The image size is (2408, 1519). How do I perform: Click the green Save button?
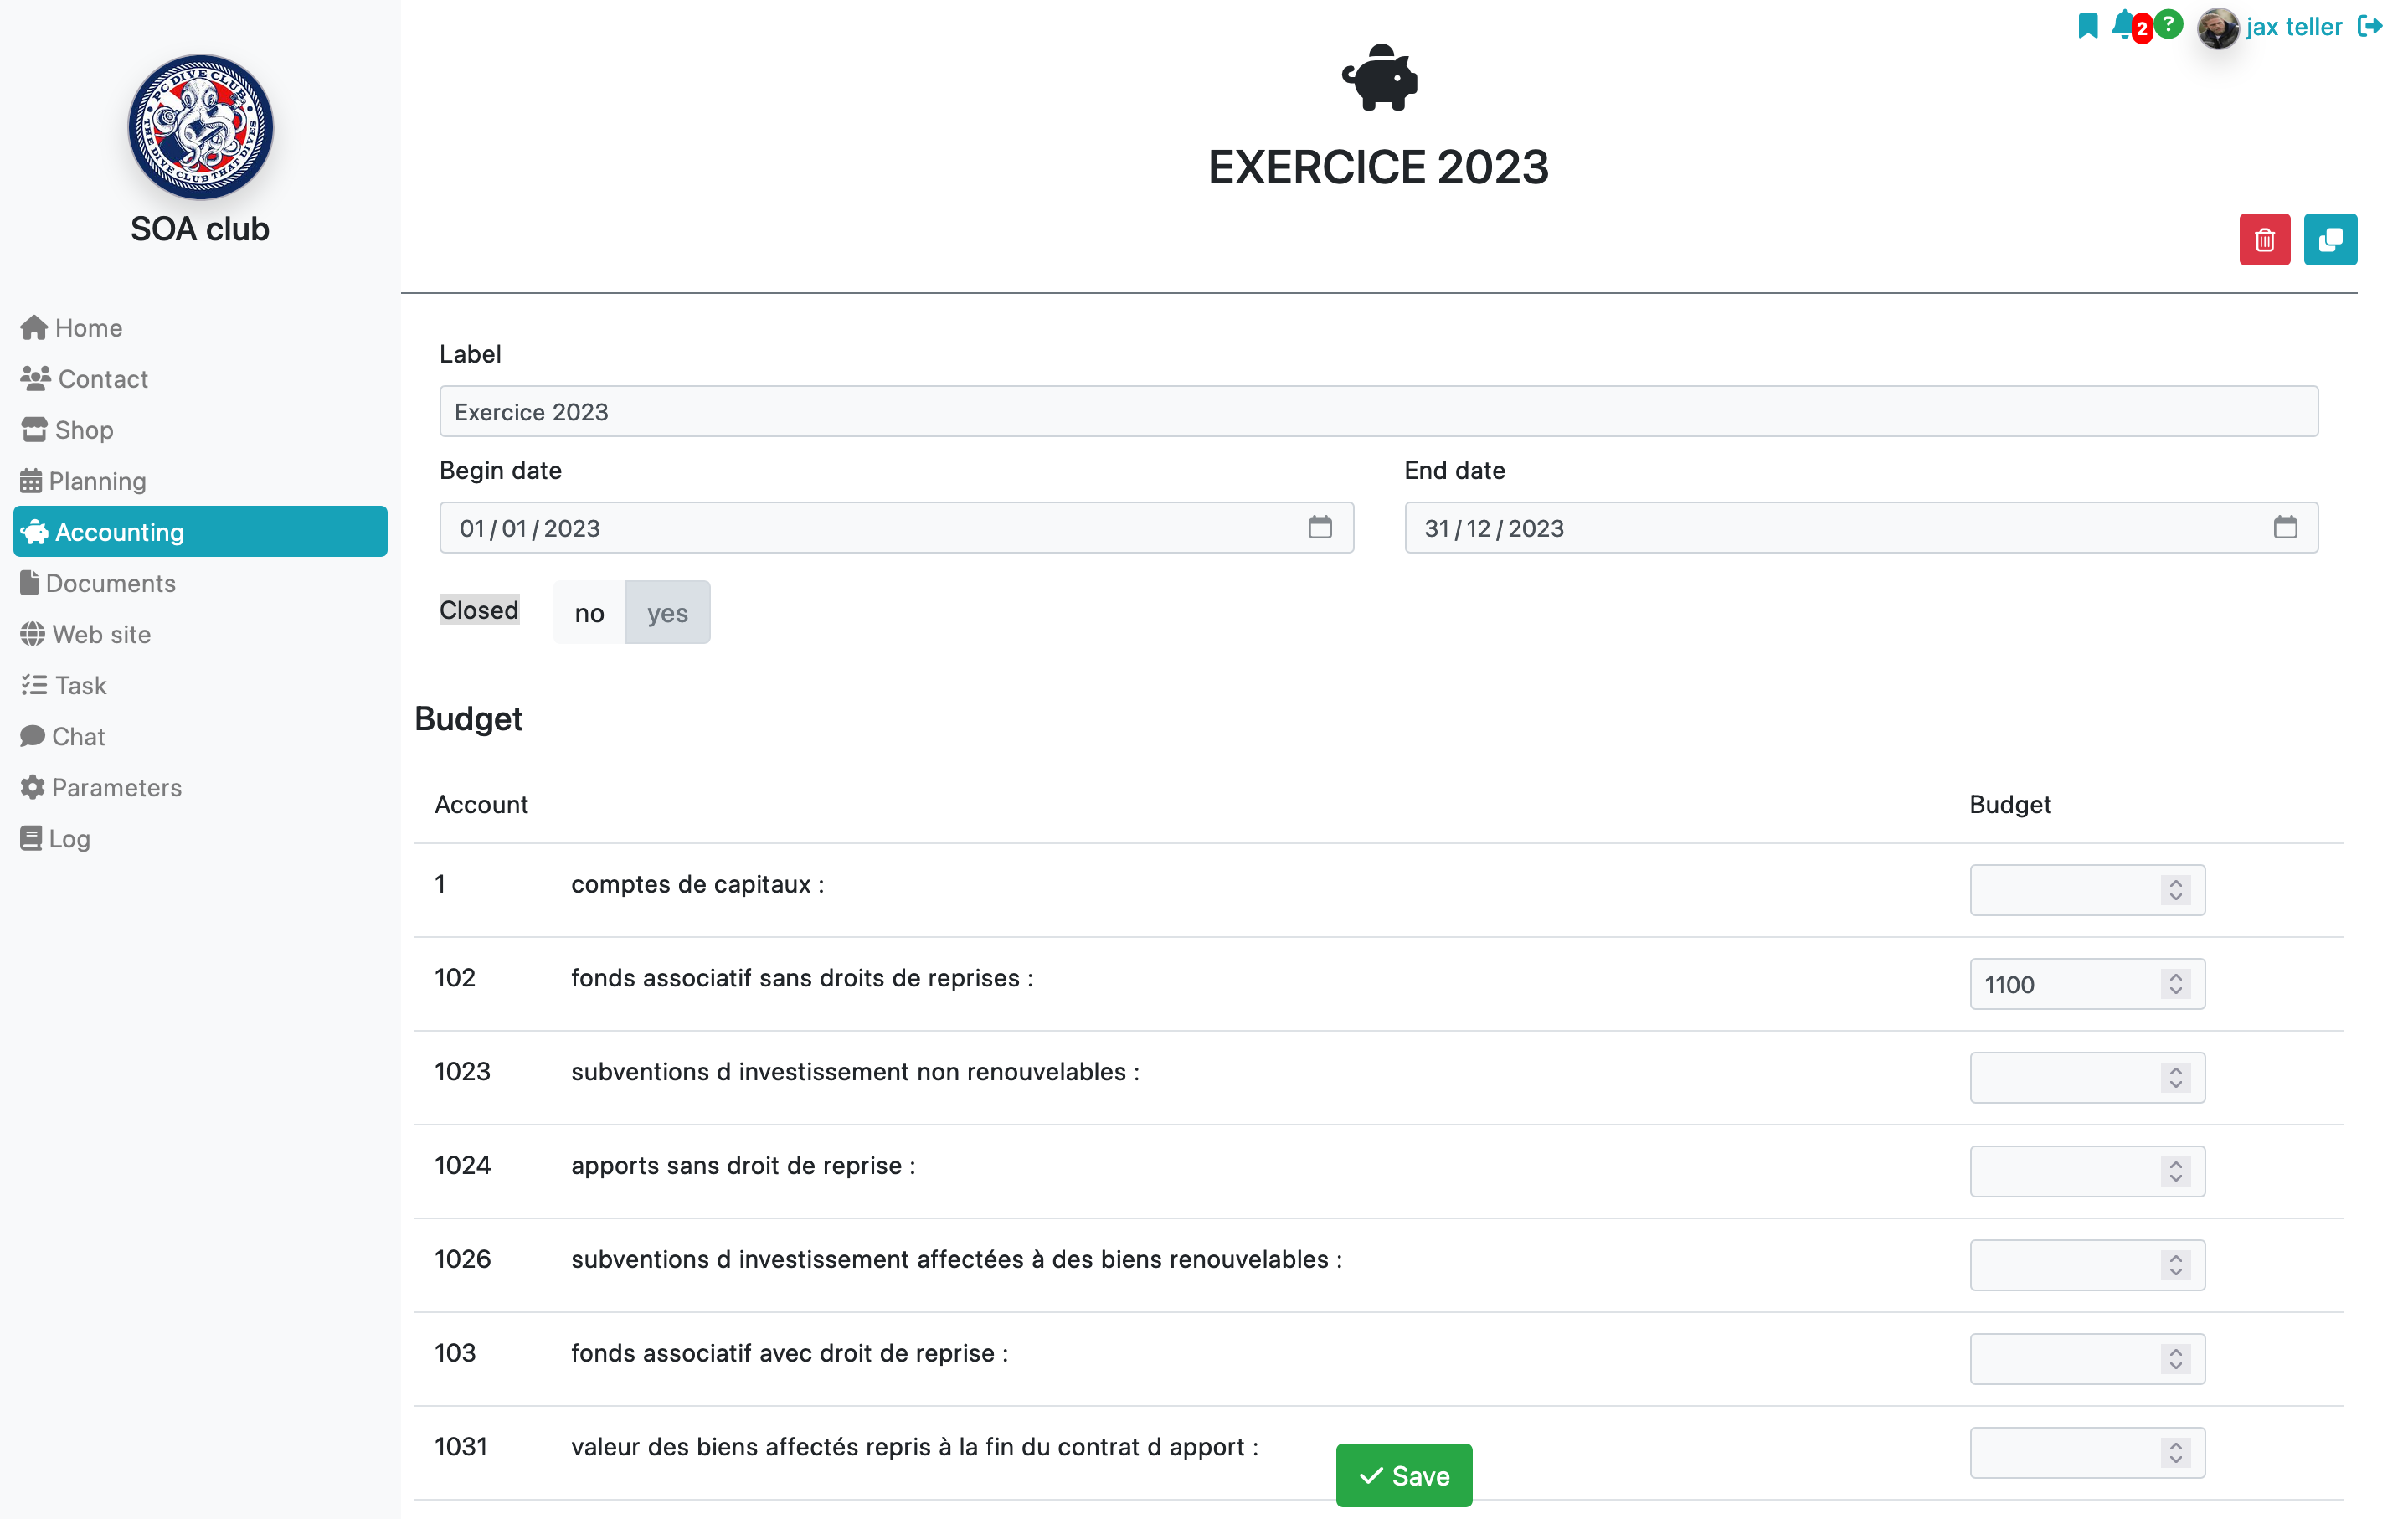click(x=1403, y=1475)
